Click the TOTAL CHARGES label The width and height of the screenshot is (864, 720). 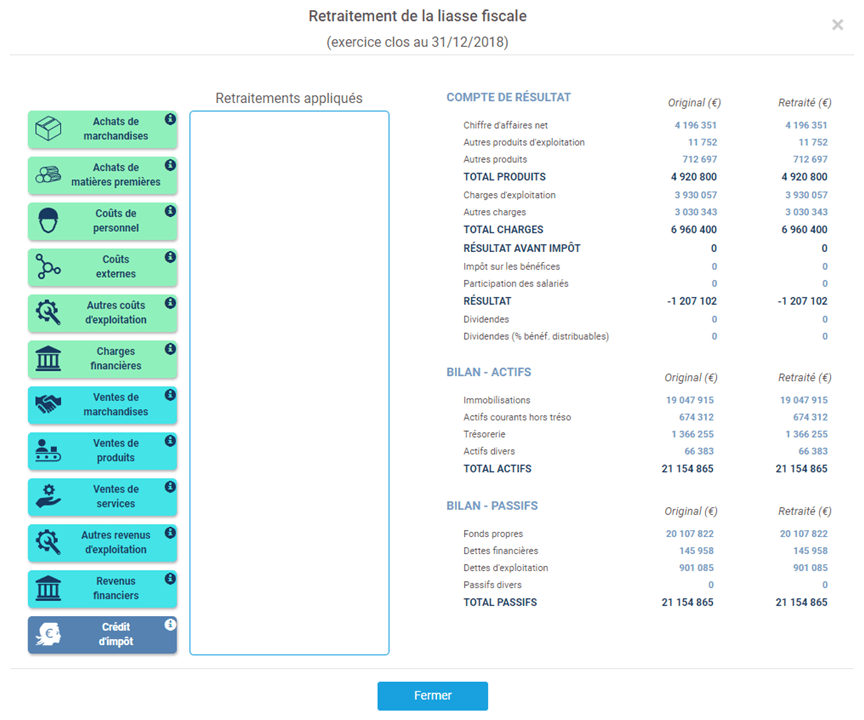(x=503, y=230)
